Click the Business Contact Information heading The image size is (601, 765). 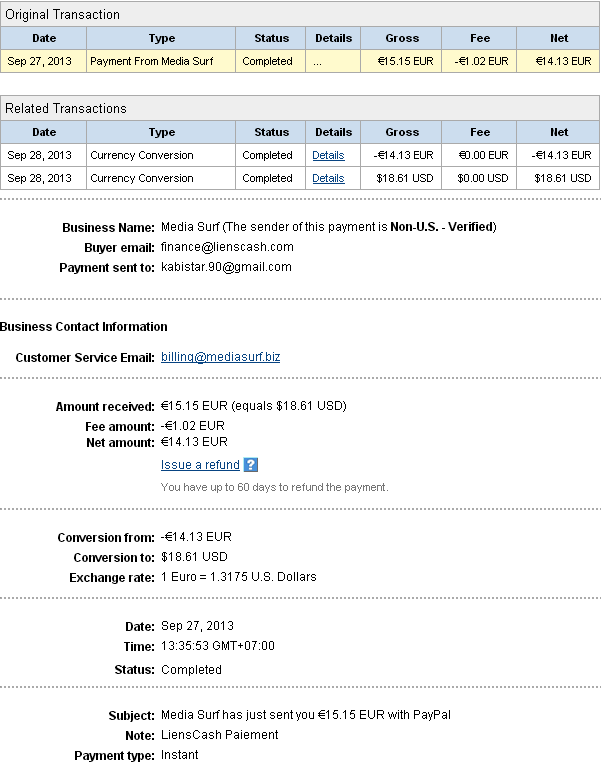pos(83,326)
